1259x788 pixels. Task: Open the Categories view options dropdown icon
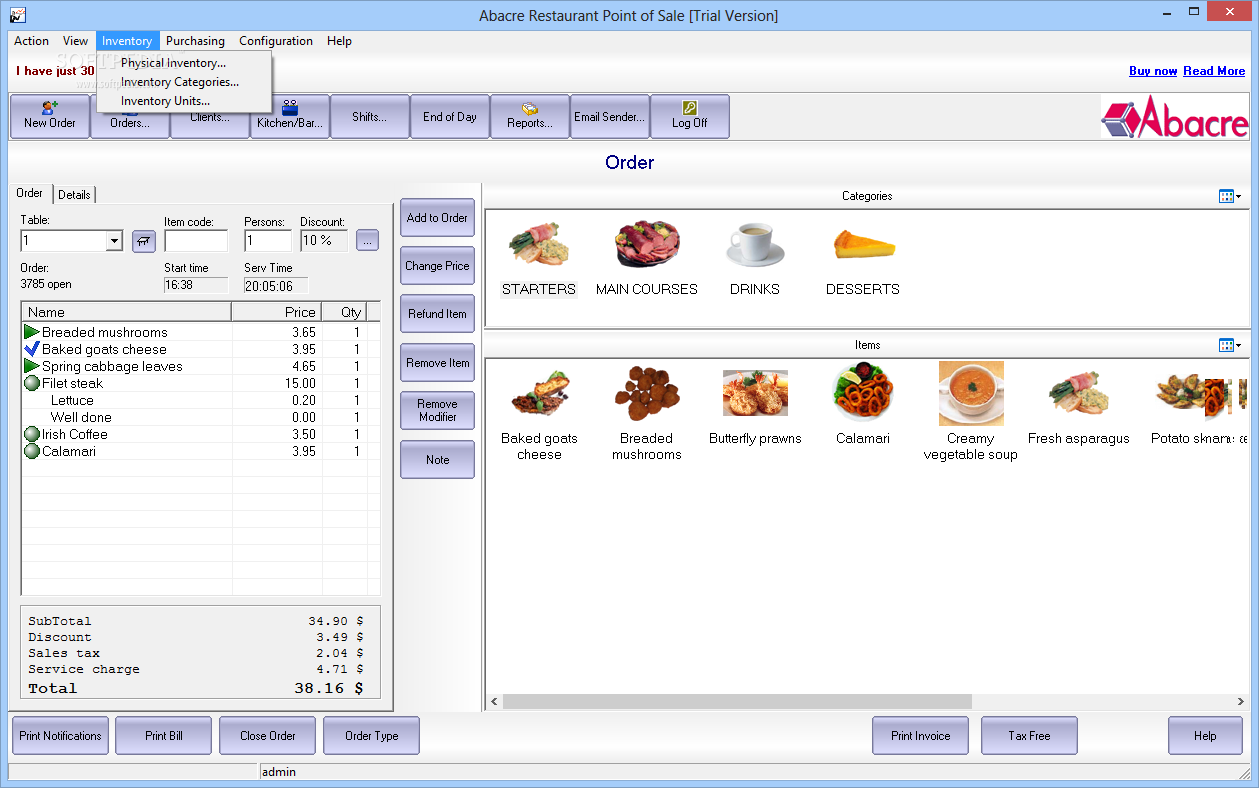[1230, 196]
